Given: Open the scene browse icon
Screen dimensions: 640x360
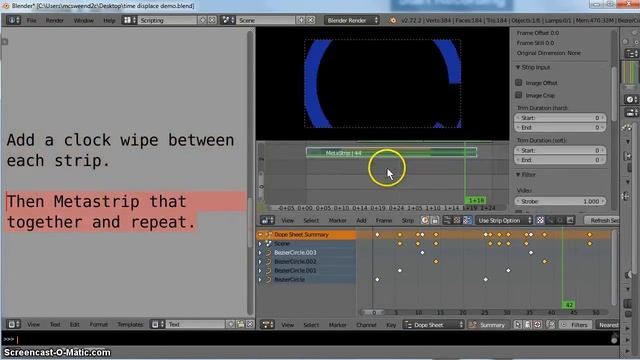Looking at the screenshot, I should pos(227,20).
